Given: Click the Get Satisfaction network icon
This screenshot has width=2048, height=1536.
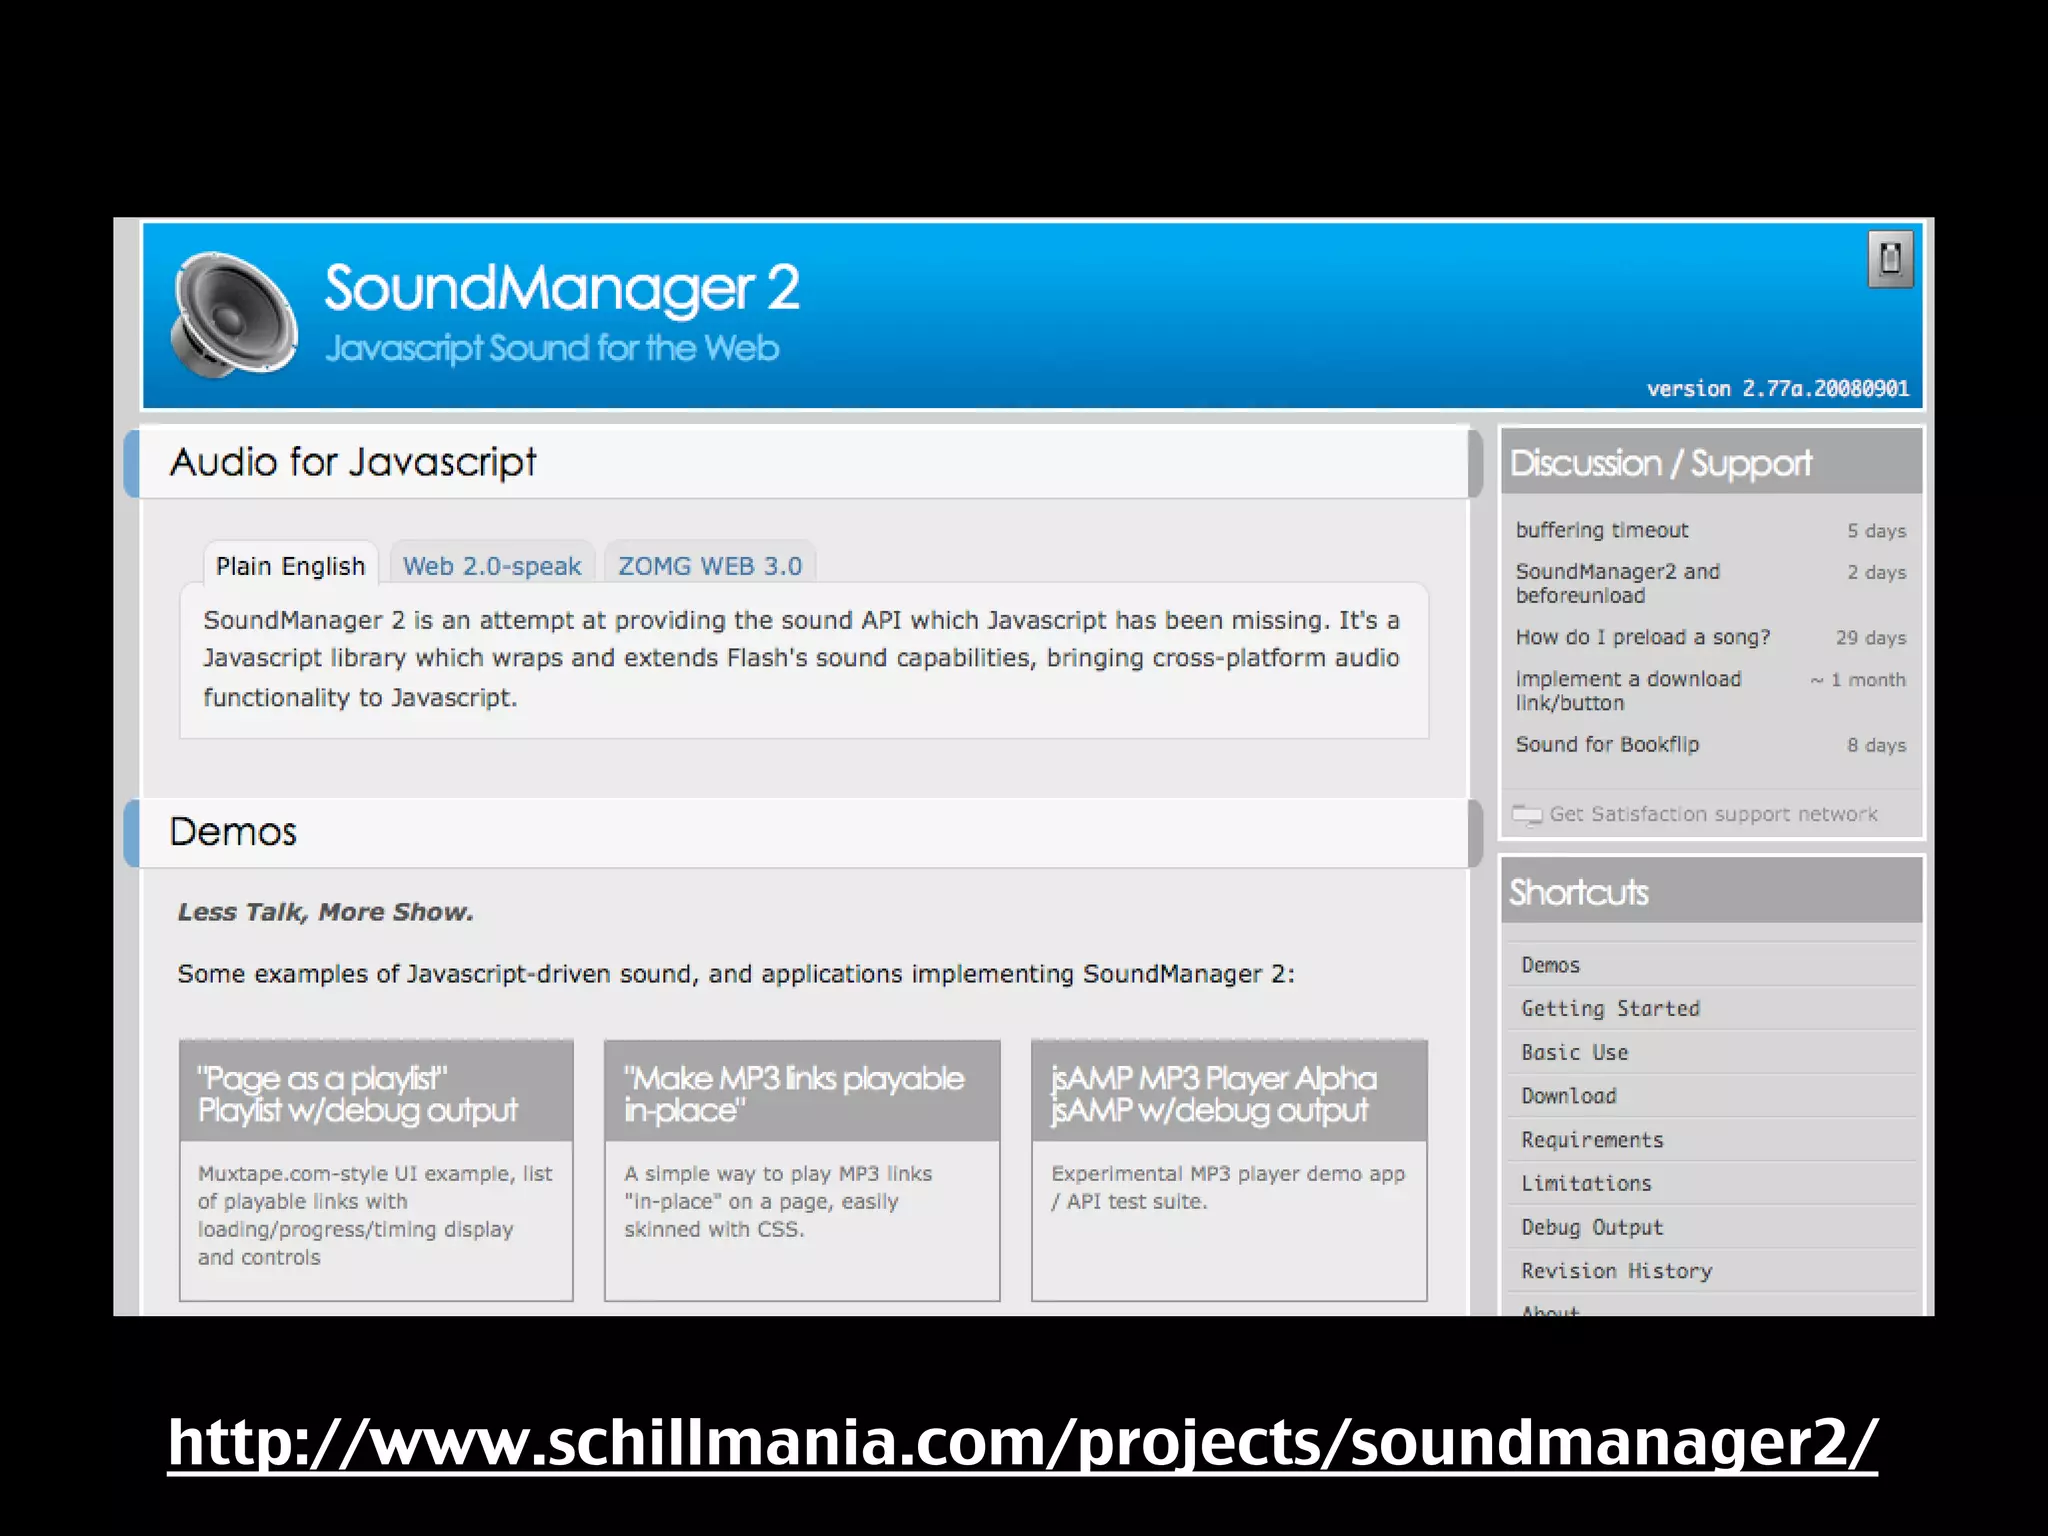Looking at the screenshot, I should [x=1526, y=815].
